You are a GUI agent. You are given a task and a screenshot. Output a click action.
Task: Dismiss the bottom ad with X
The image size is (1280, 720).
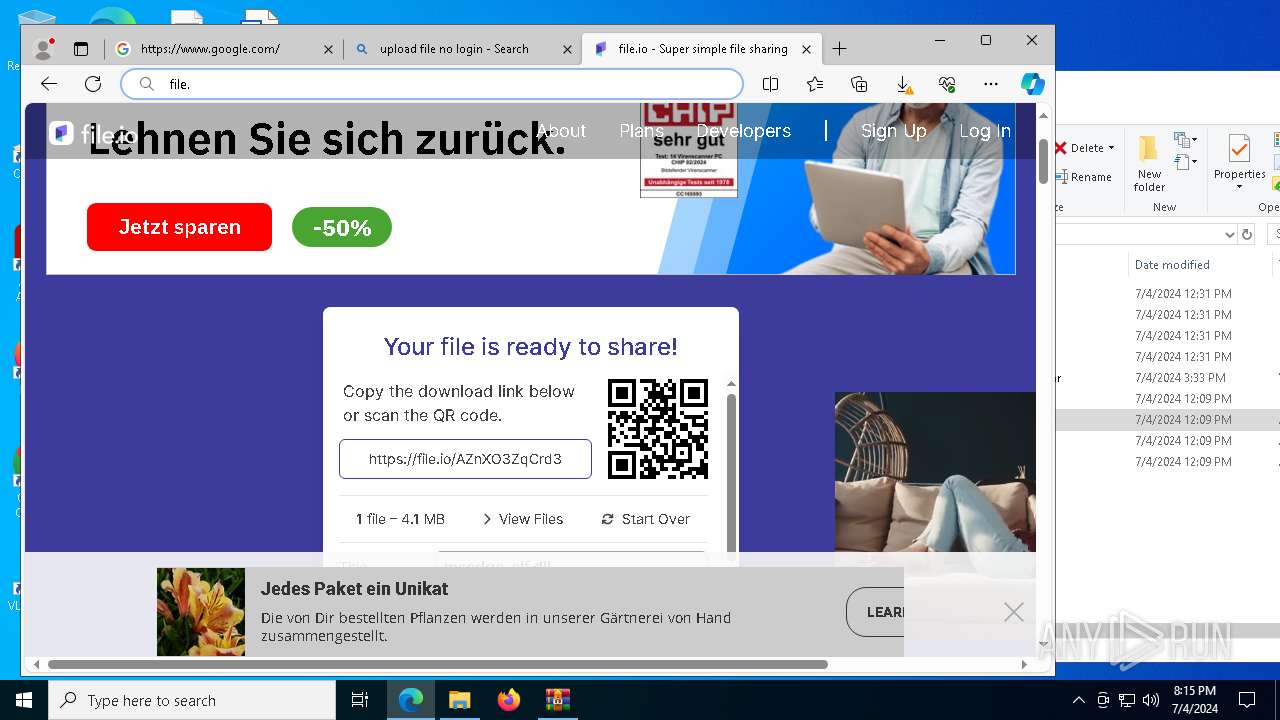click(x=1014, y=612)
